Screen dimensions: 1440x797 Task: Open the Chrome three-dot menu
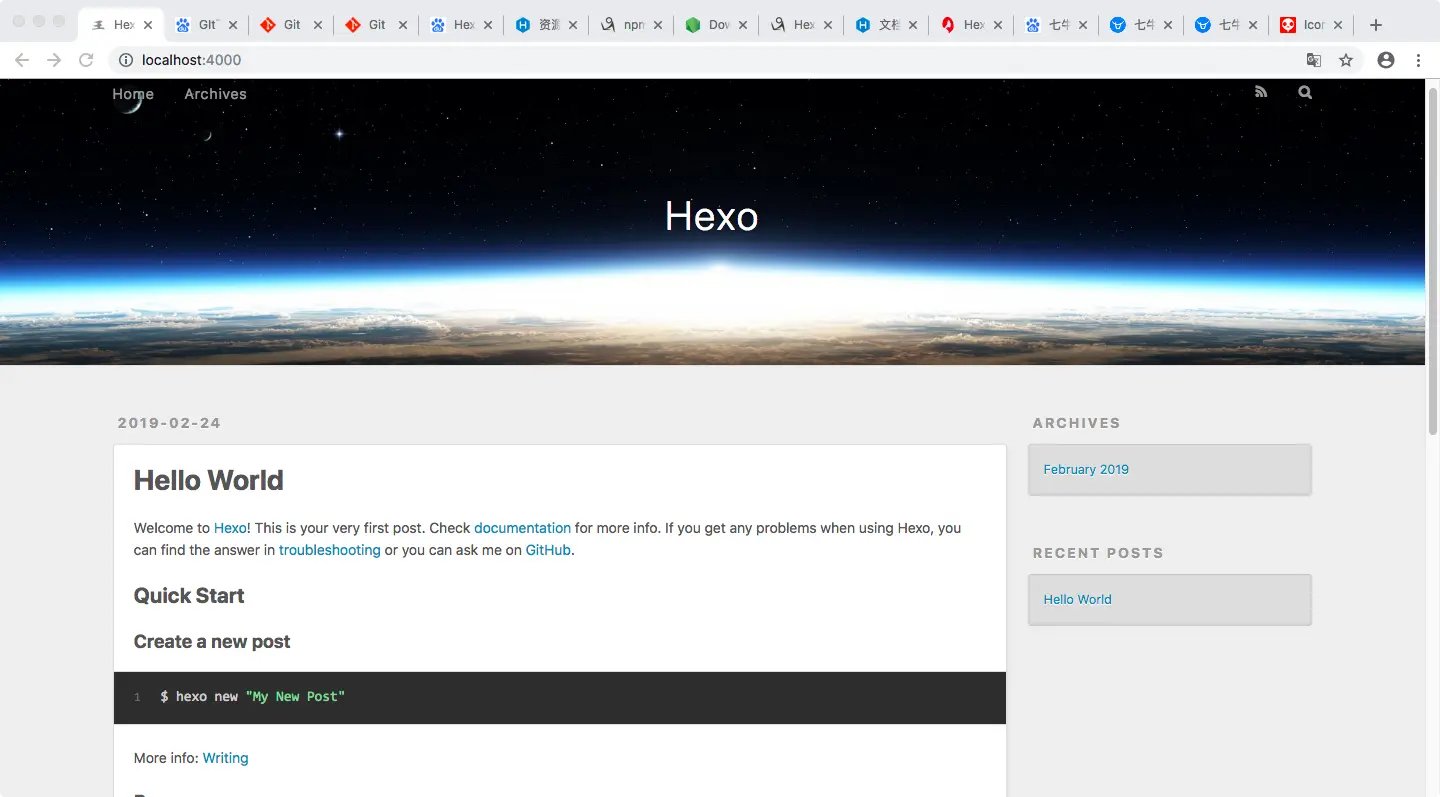(x=1418, y=60)
